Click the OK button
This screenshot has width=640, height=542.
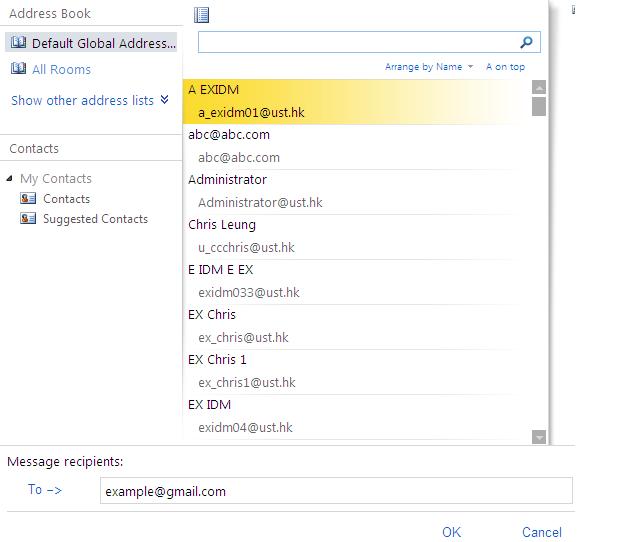(x=452, y=532)
